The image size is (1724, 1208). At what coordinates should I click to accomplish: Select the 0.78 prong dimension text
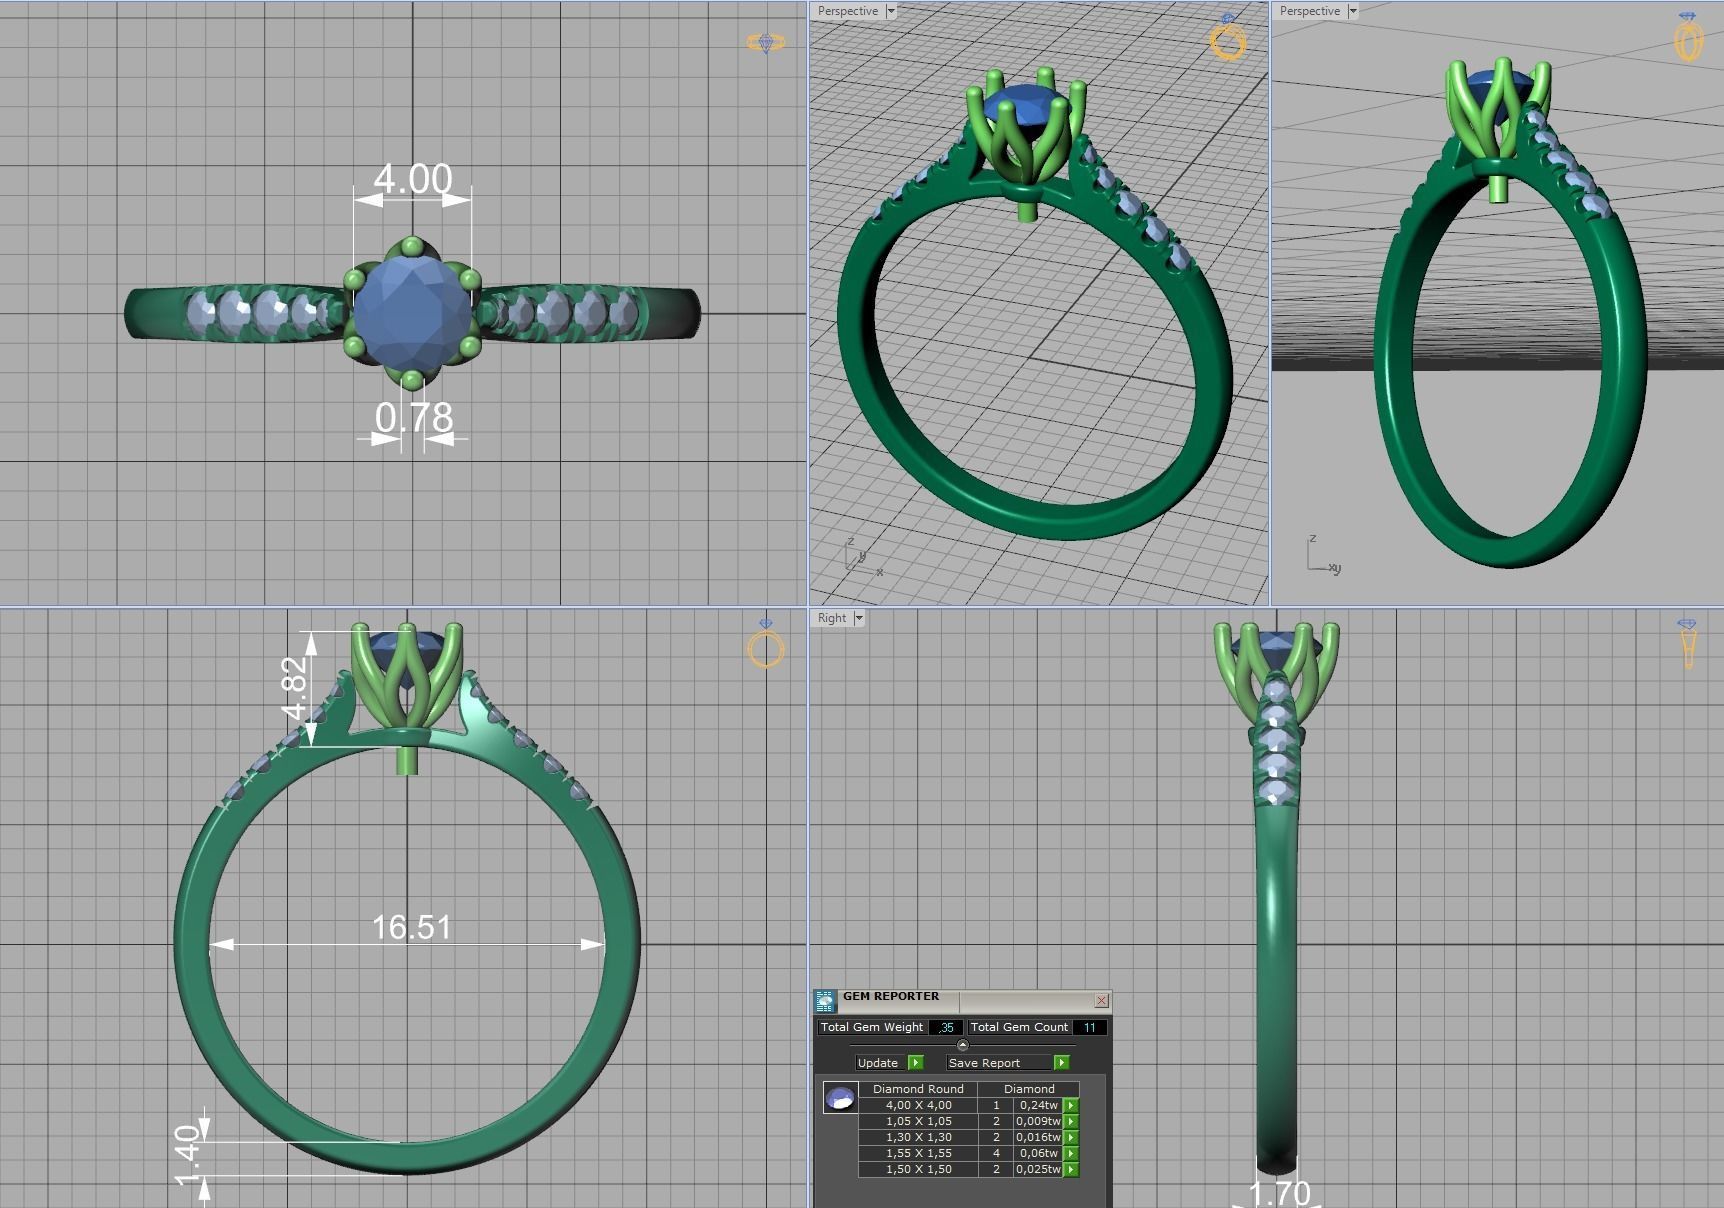coord(414,417)
